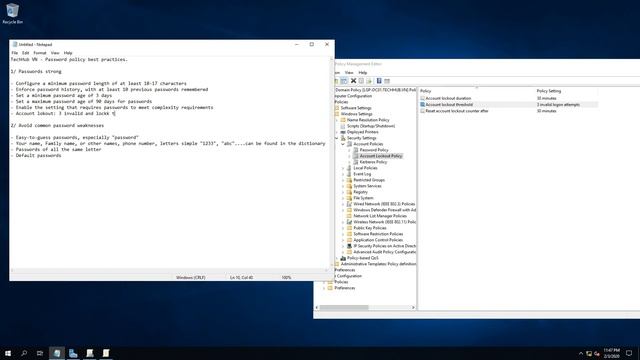Click the Deployed Printers tree icon
This screenshot has width=640, height=360.
point(343,132)
